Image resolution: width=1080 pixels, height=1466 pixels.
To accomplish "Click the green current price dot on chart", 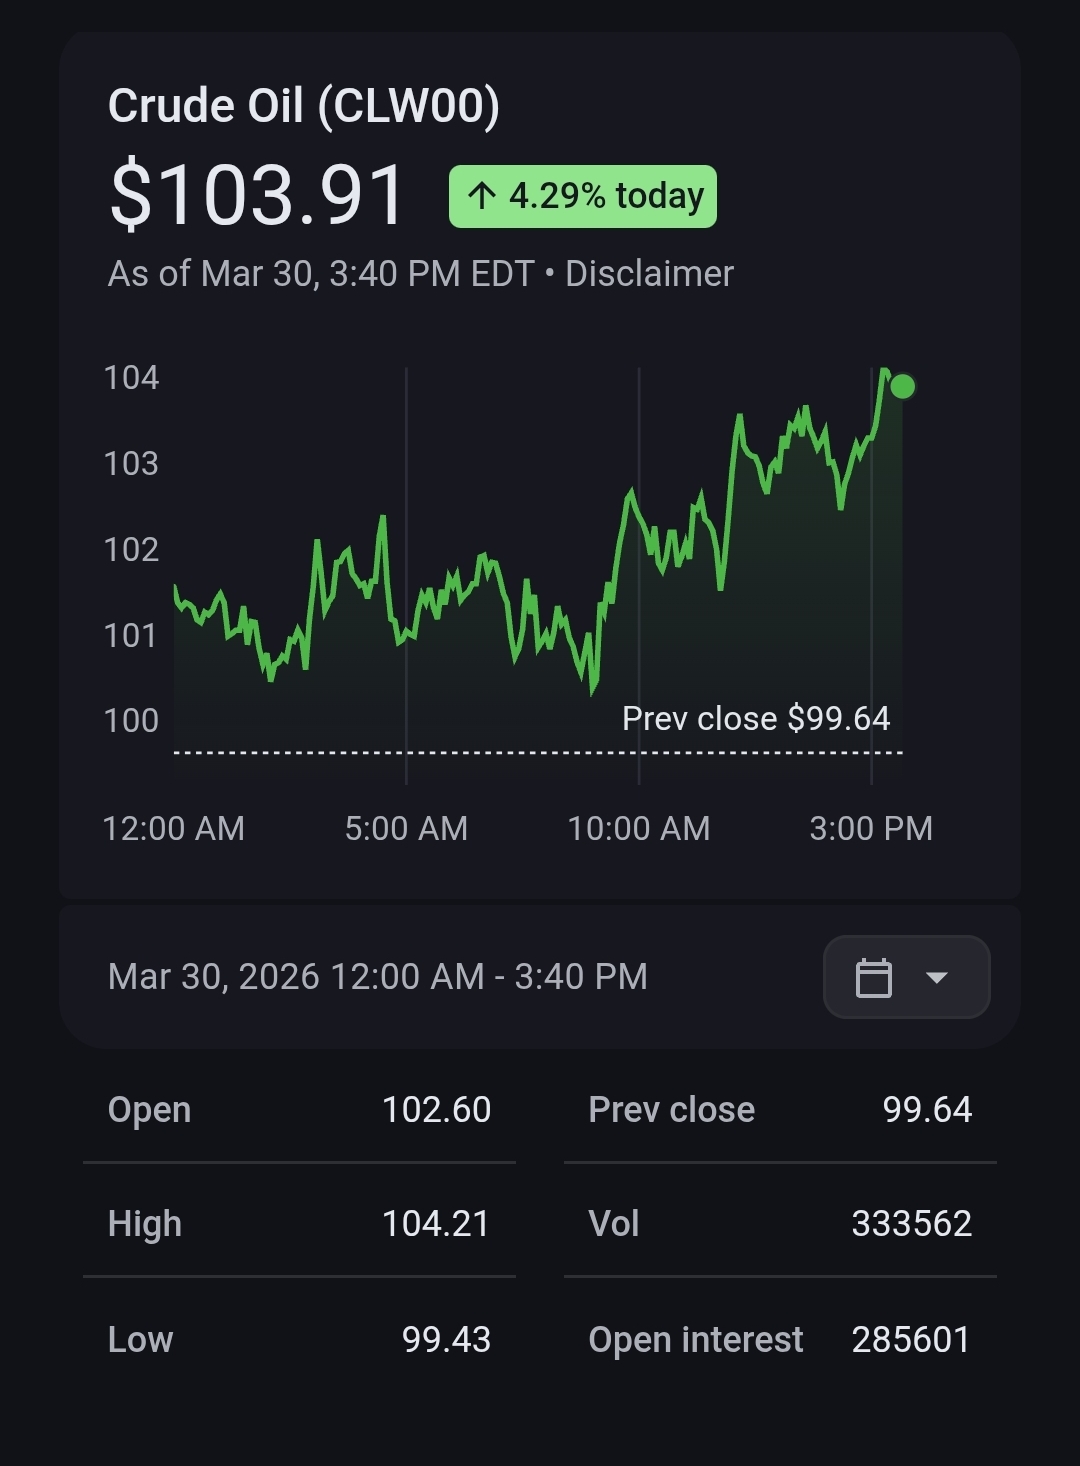I will pyautogui.click(x=902, y=386).
